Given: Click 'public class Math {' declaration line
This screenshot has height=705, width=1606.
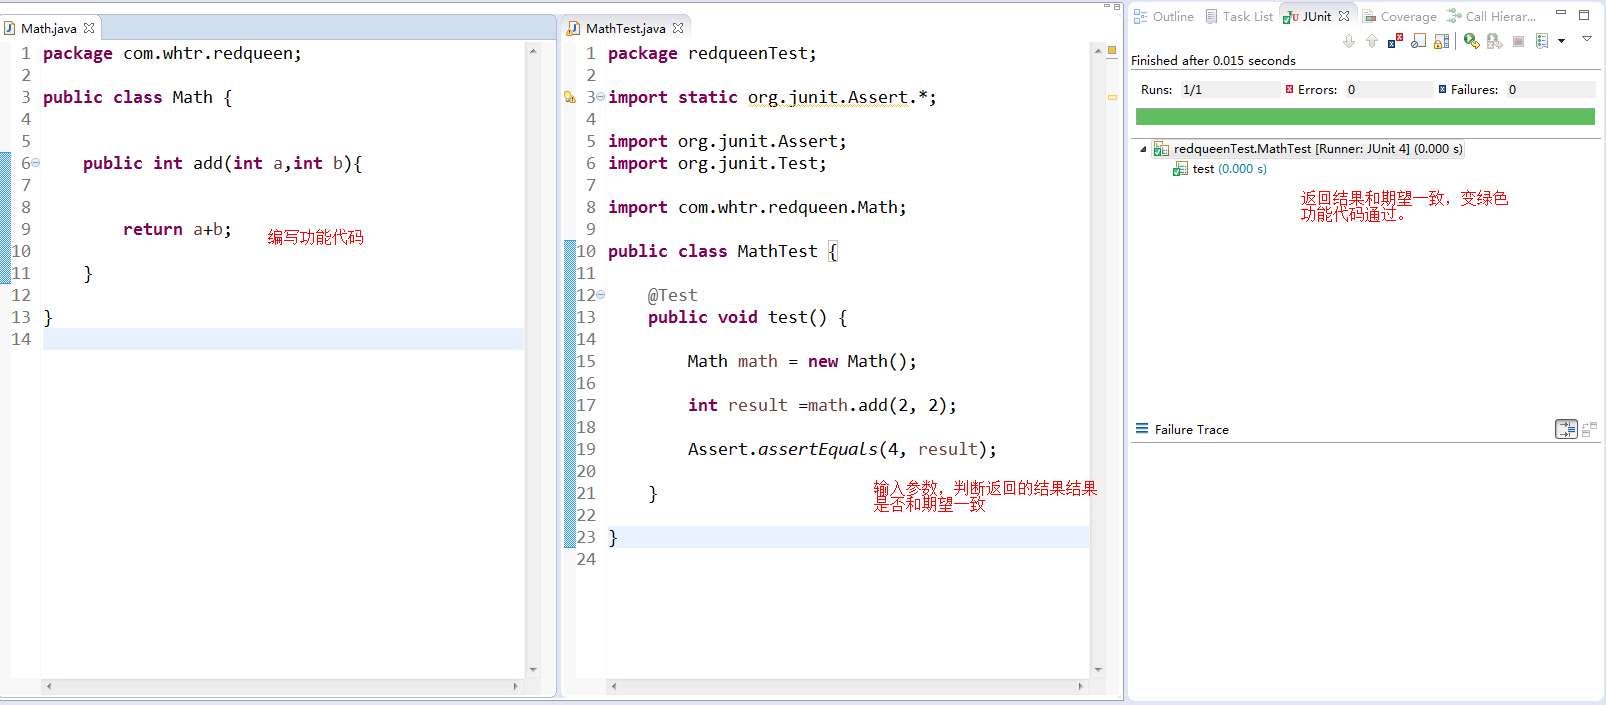Looking at the screenshot, I should pyautogui.click(x=138, y=97).
